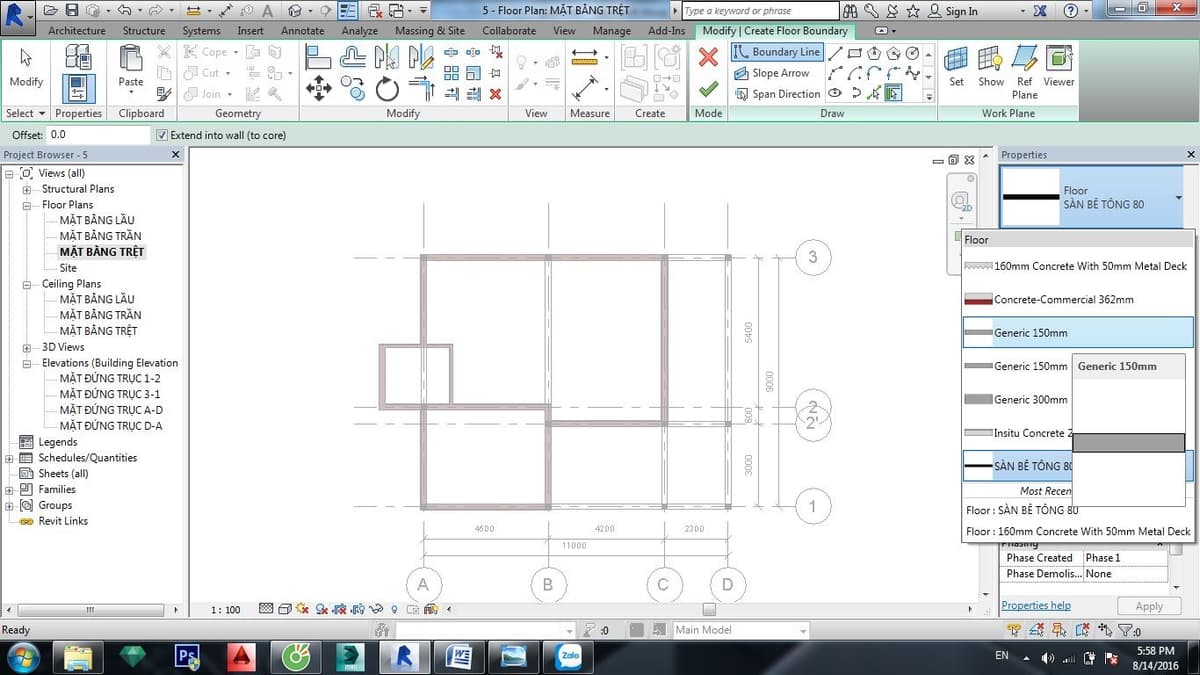This screenshot has height=675, width=1200.
Task: Switch to the Massing & Site tab
Action: coord(430,30)
